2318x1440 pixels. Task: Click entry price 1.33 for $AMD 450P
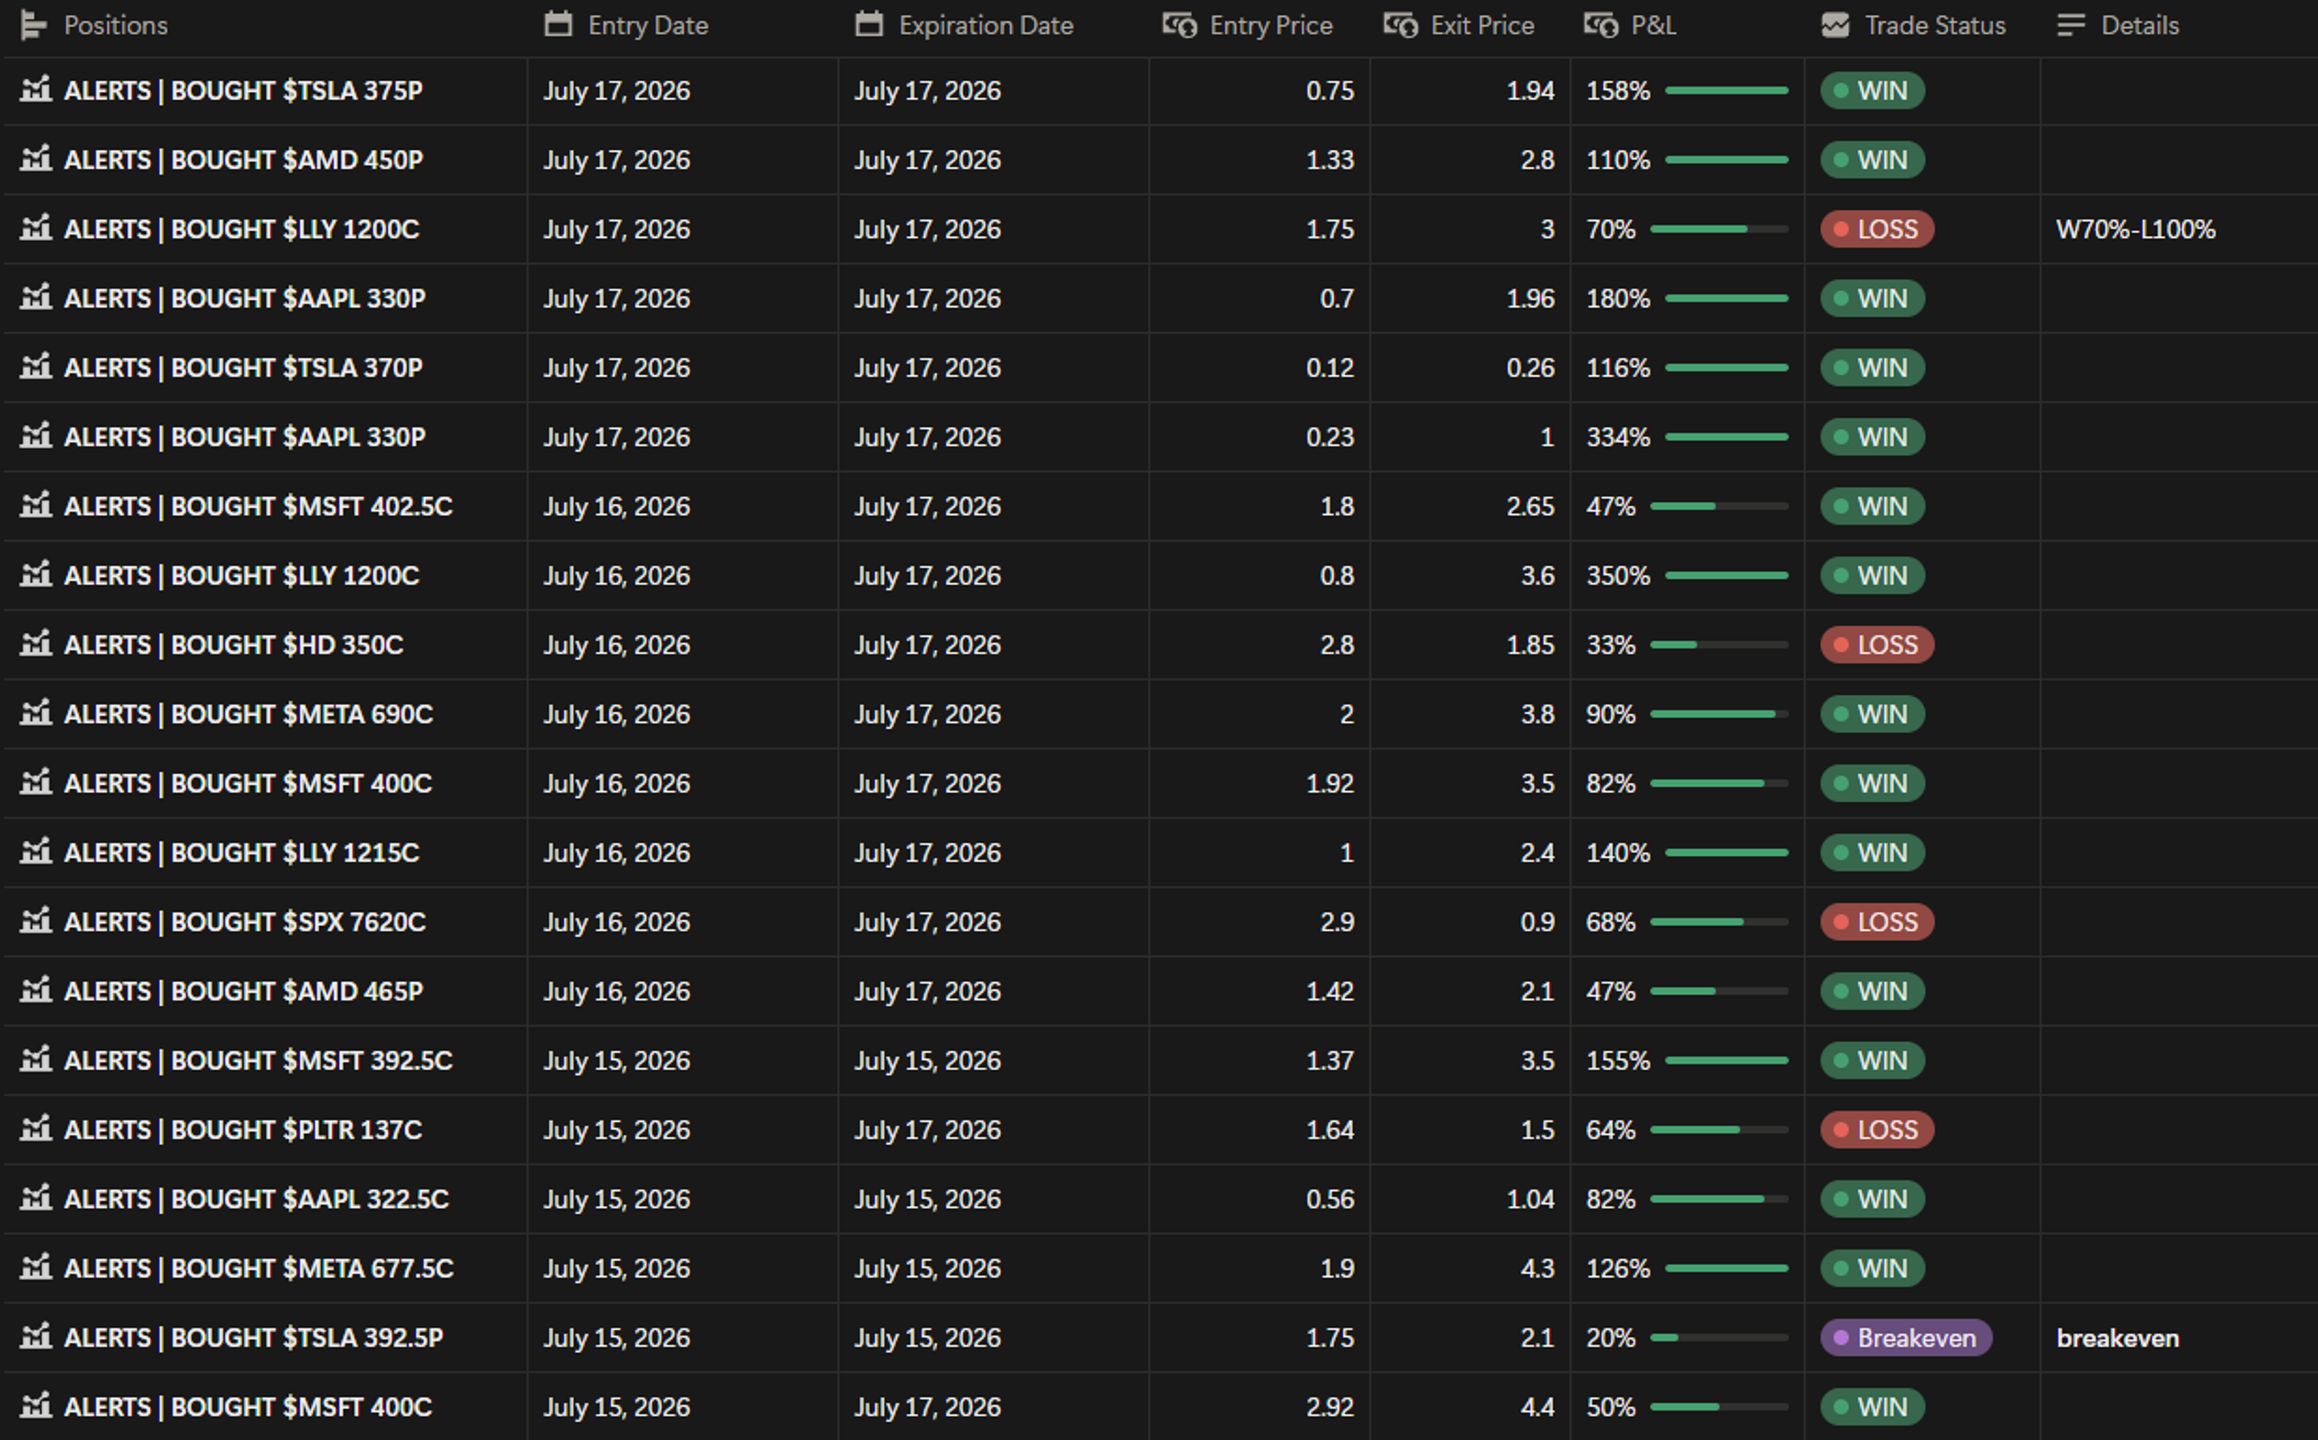coord(1330,160)
